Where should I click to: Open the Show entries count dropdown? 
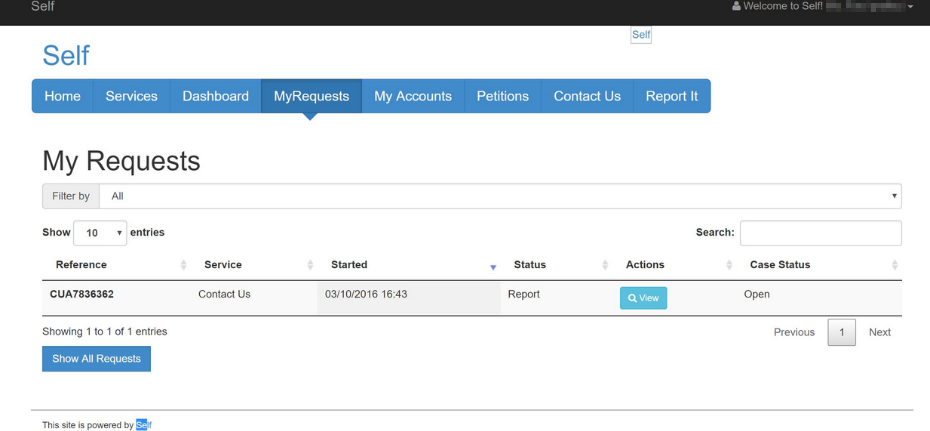[x=100, y=233]
